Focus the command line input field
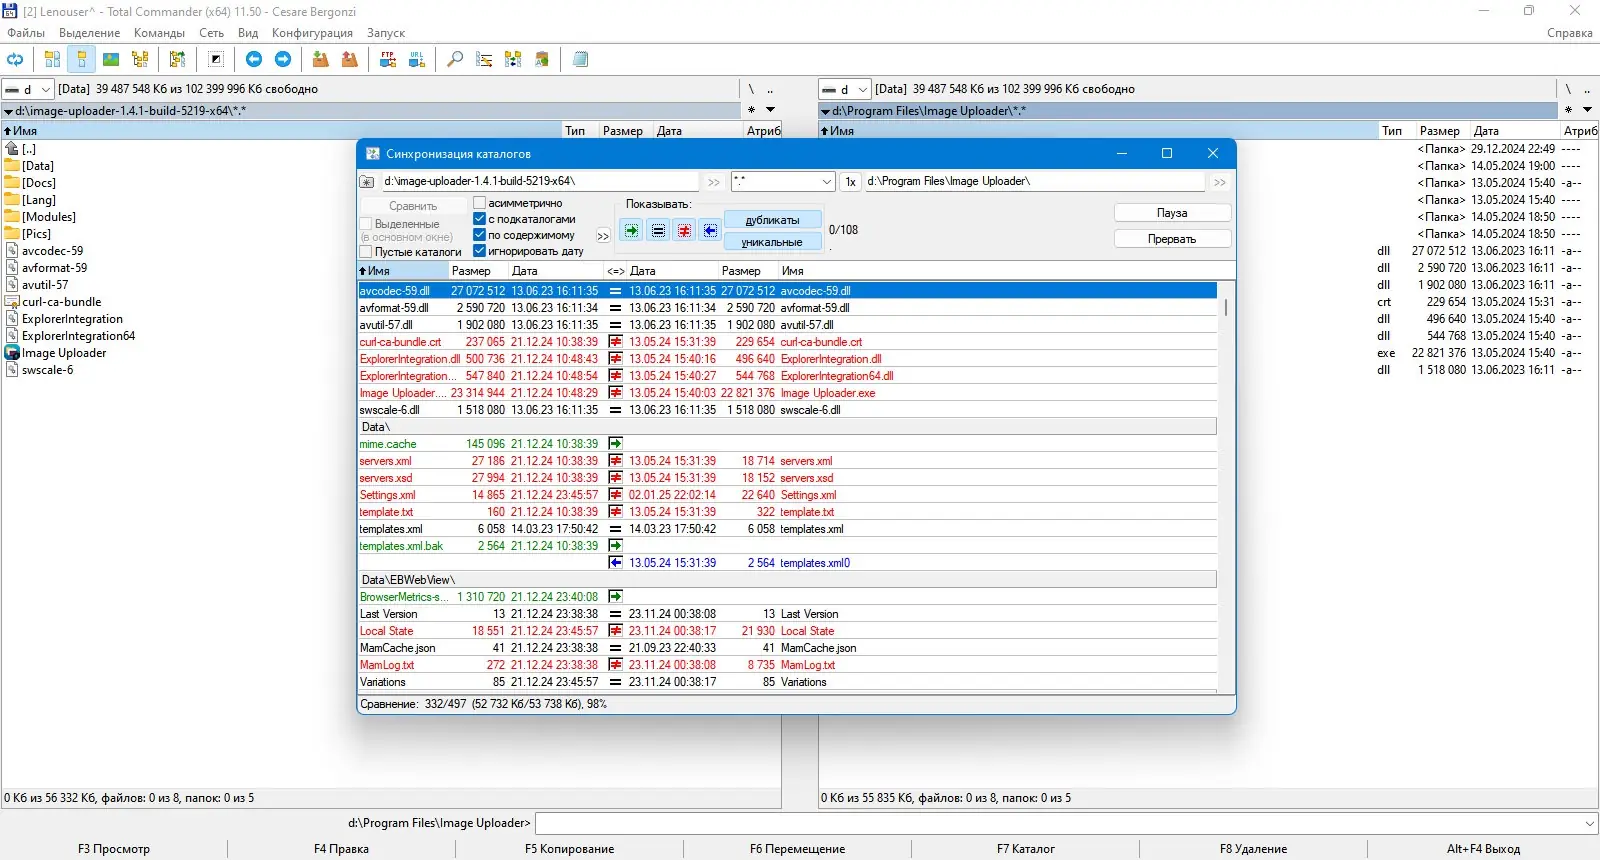Viewport: 1600px width, 860px height. click(1066, 823)
